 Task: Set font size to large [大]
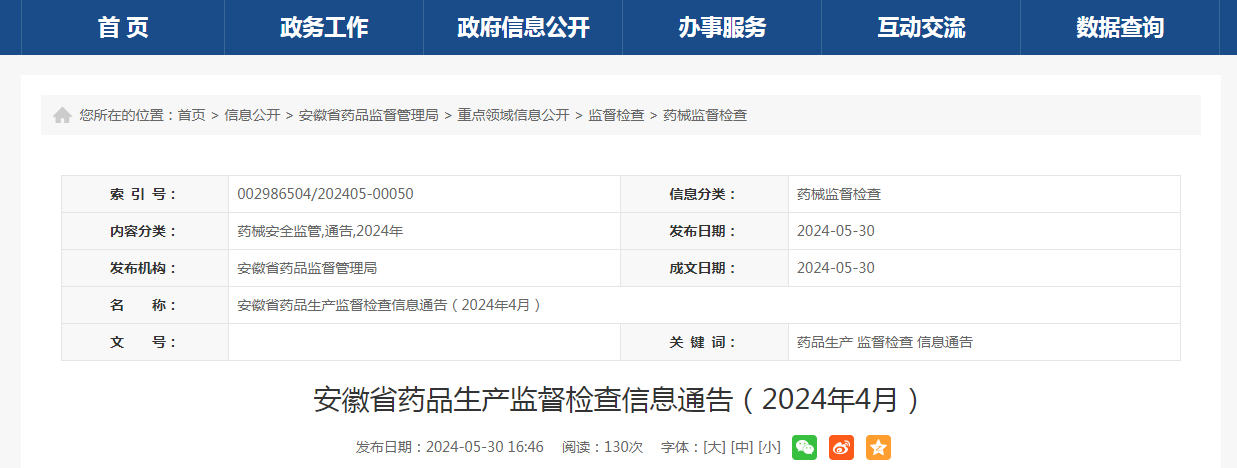click(715, 447)
